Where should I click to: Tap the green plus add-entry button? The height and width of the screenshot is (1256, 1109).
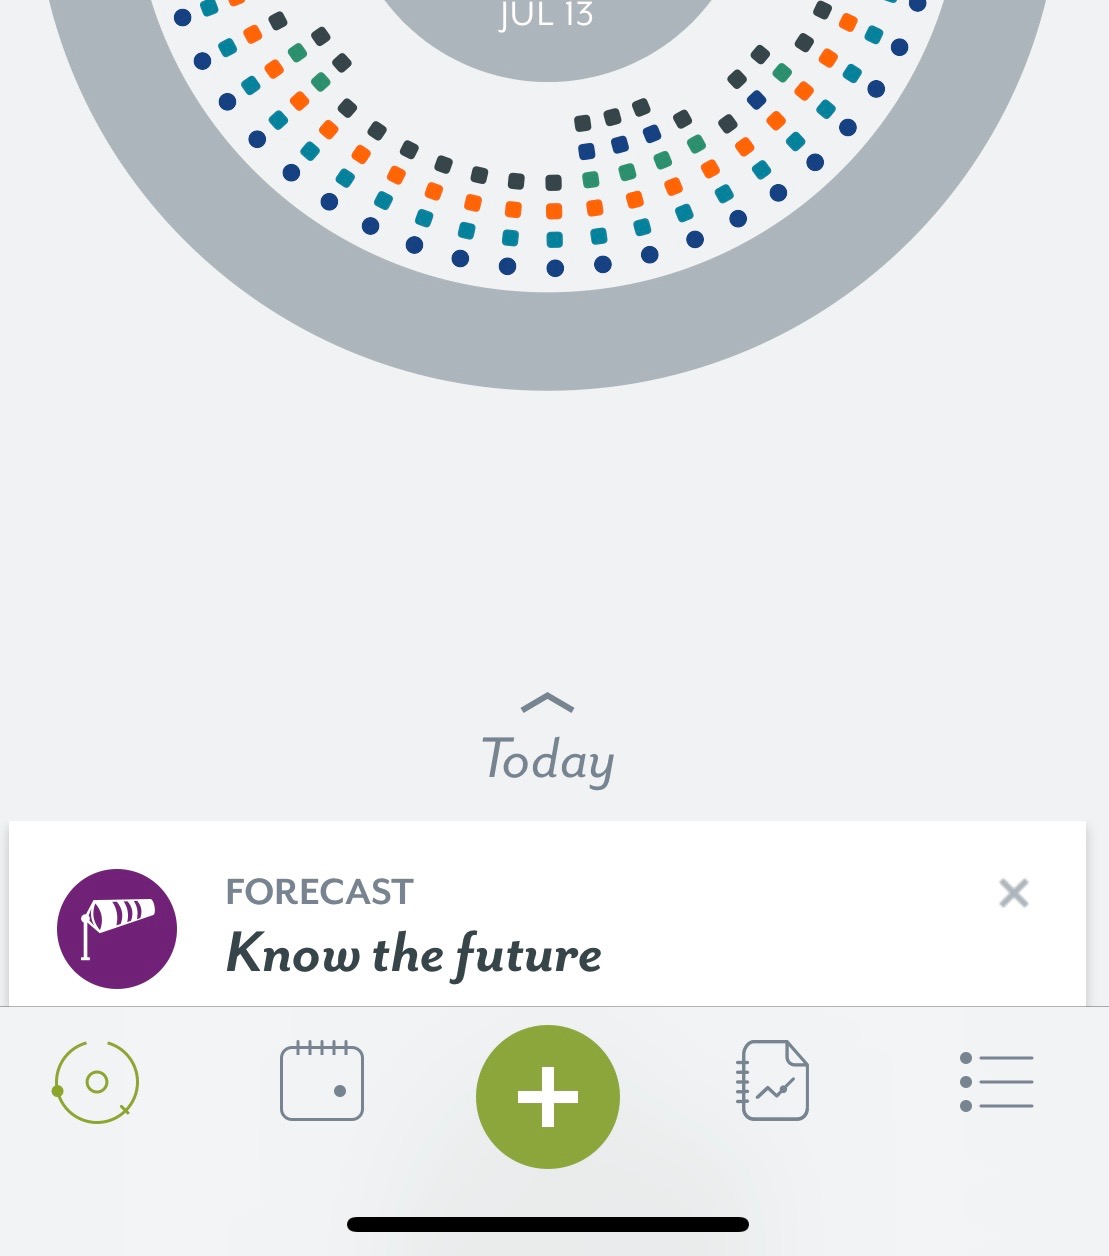point(548,1097)
